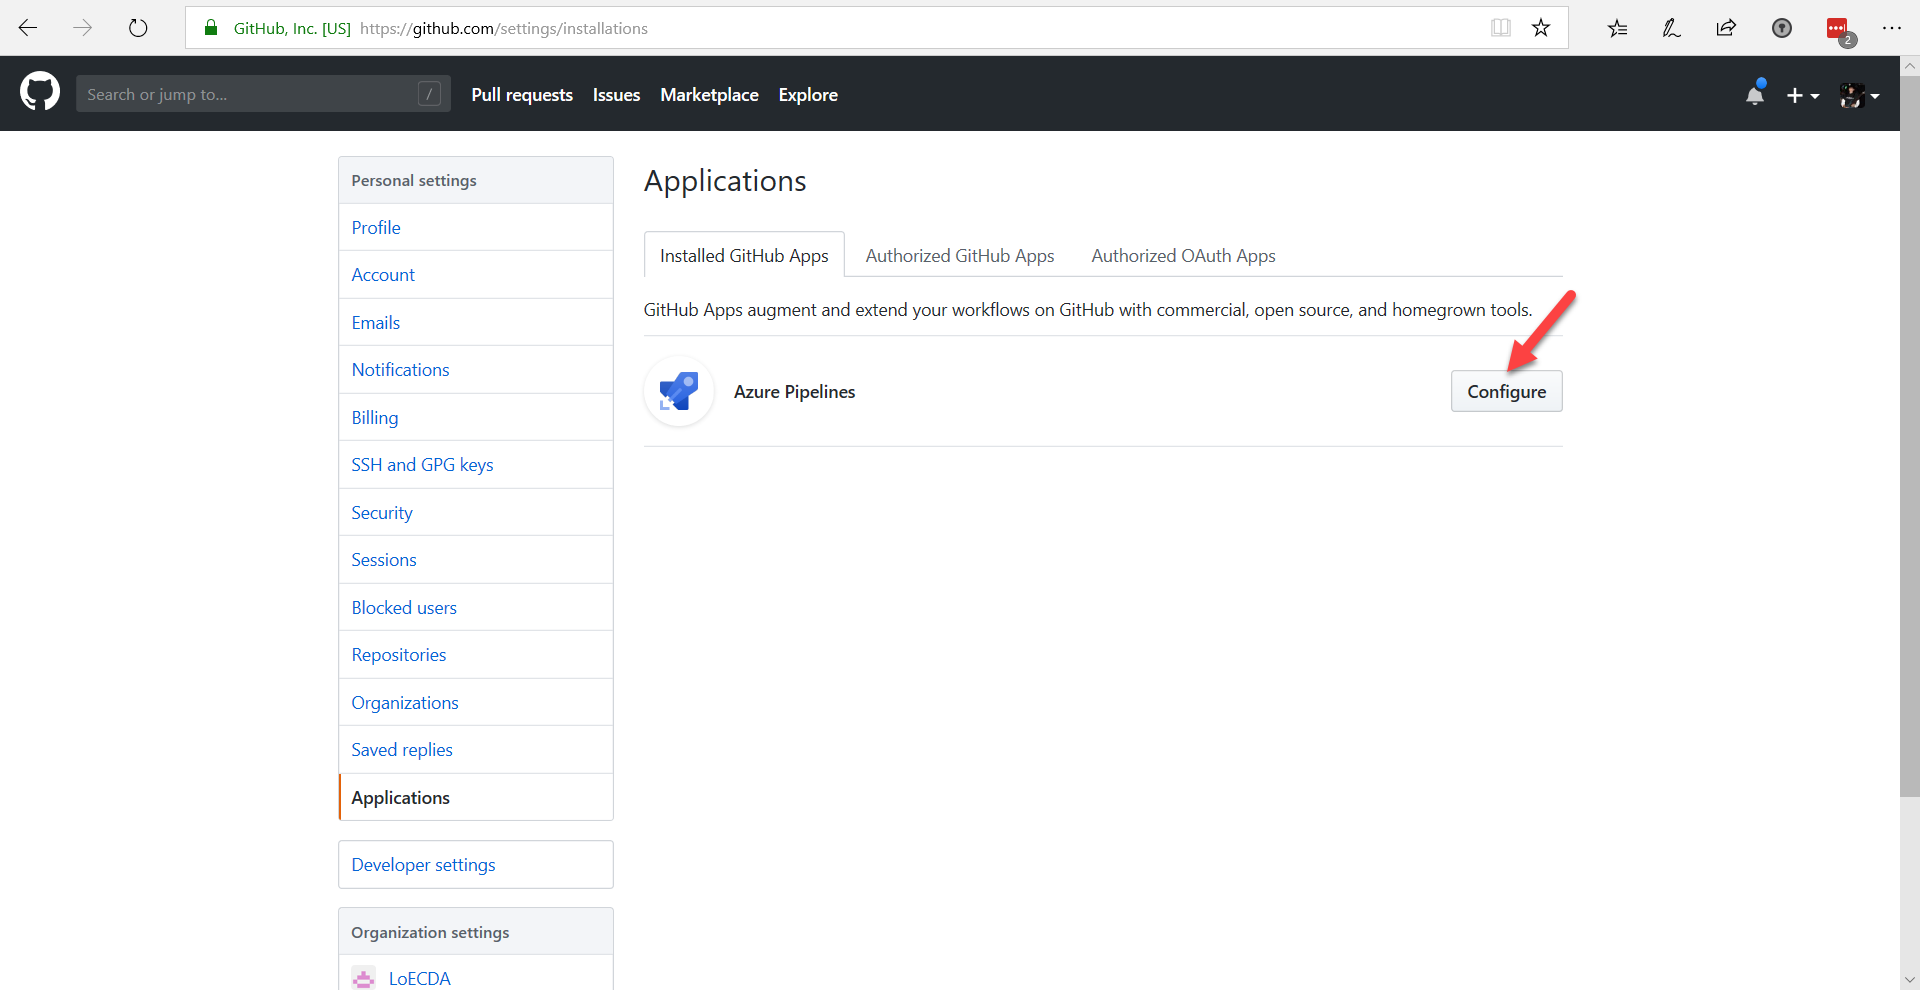
Task: Focus the Search or jump to field
Action: 263,94
